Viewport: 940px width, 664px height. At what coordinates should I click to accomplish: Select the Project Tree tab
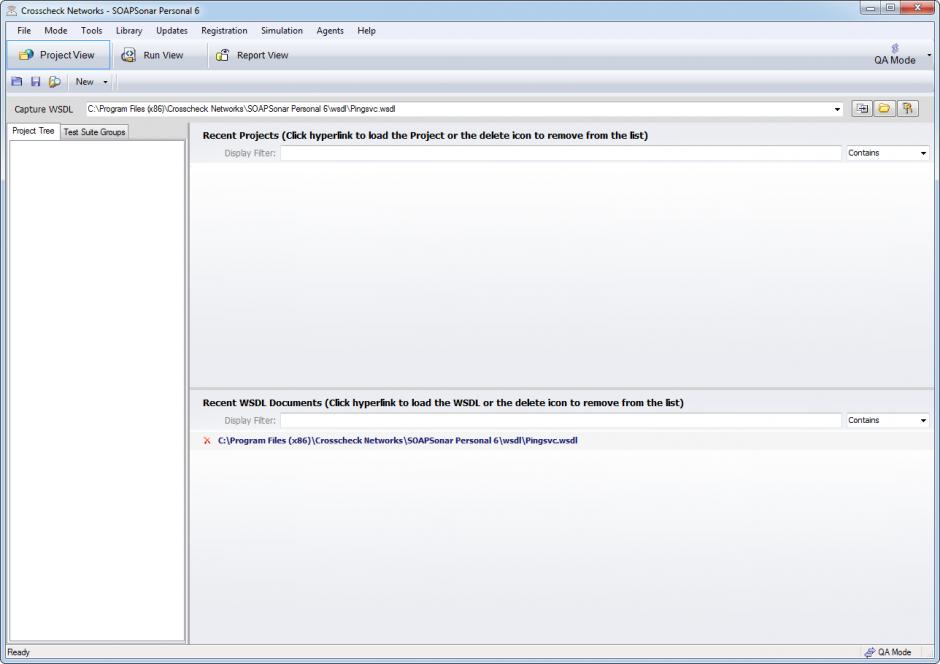click(33, 131)
